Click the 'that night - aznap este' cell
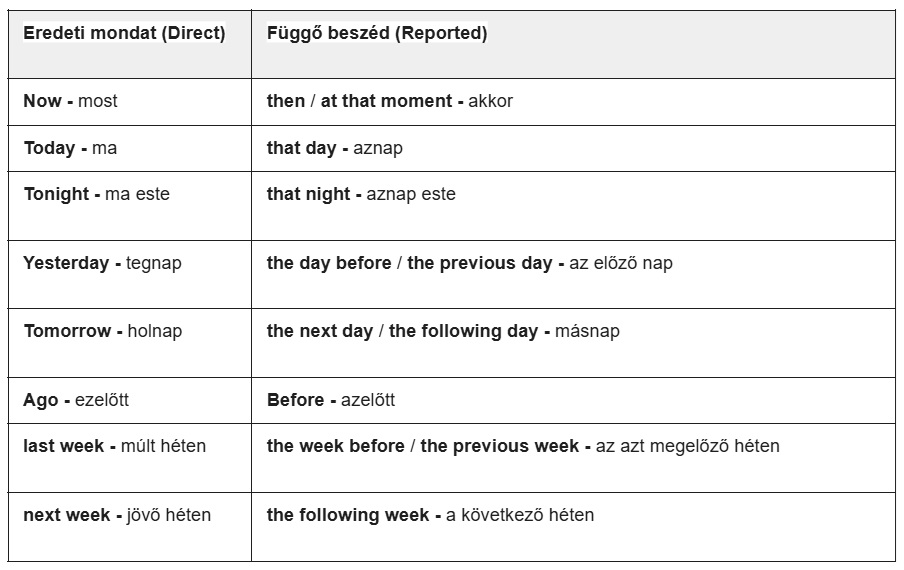Viewport: 904px width, 570px height. tap(361, 194)
